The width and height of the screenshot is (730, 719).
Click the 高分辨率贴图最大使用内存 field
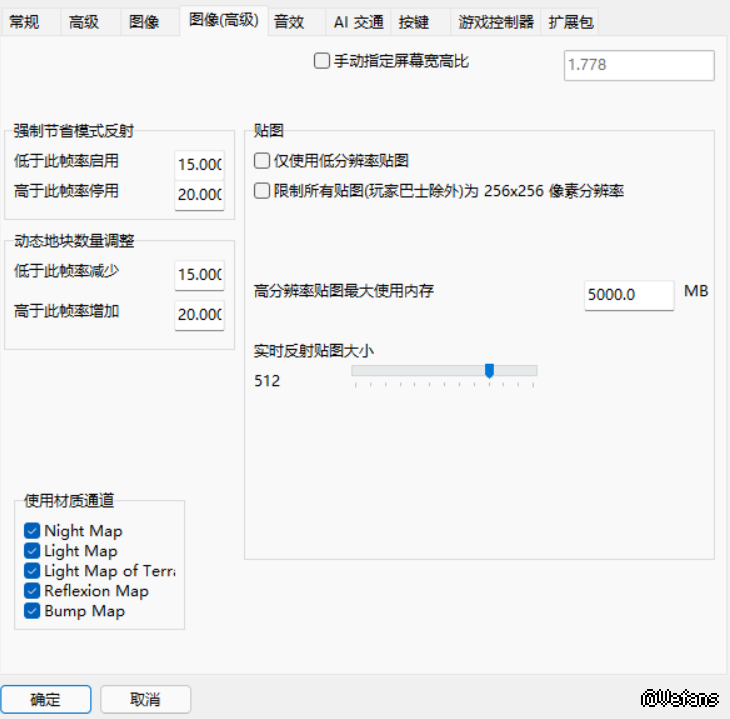coord(628,295)
